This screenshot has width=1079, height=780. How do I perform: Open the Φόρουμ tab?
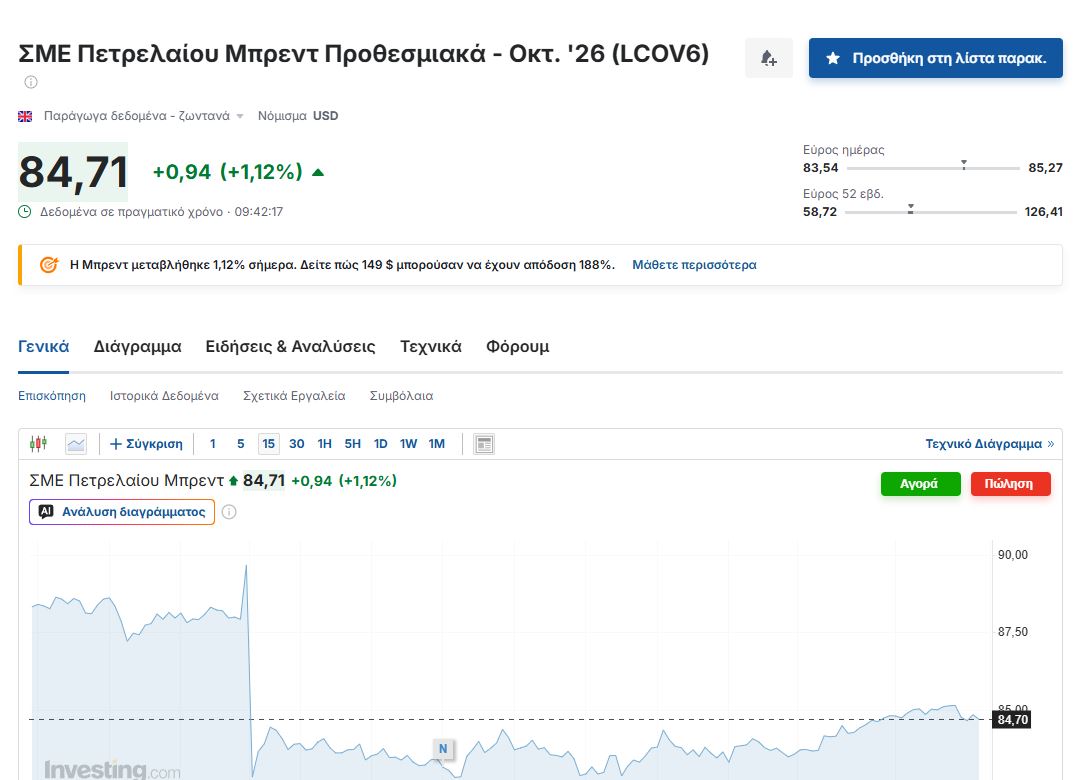[x=517, y=346]
